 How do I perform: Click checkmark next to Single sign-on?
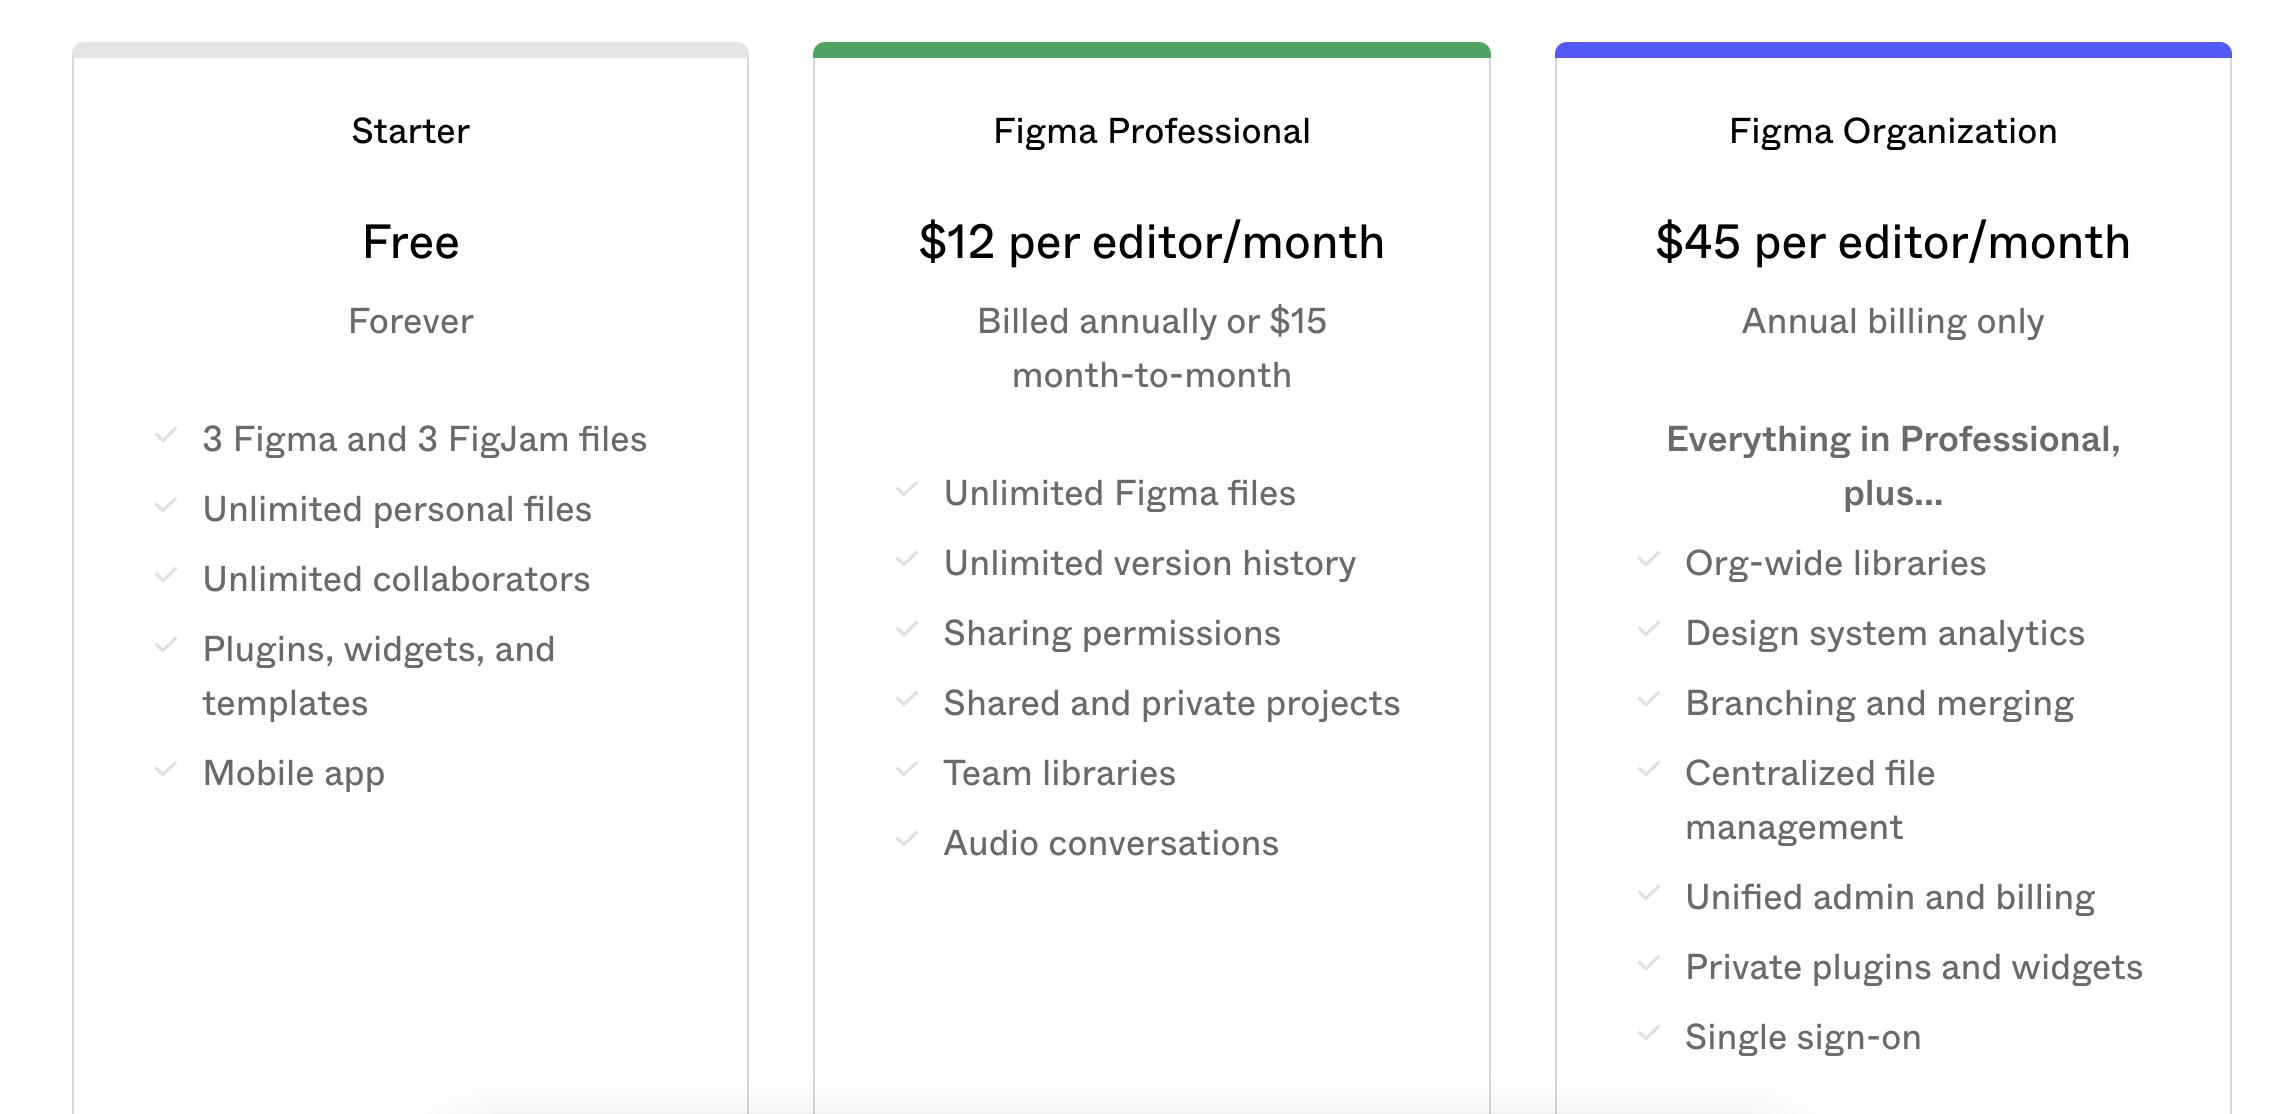1648,1034
